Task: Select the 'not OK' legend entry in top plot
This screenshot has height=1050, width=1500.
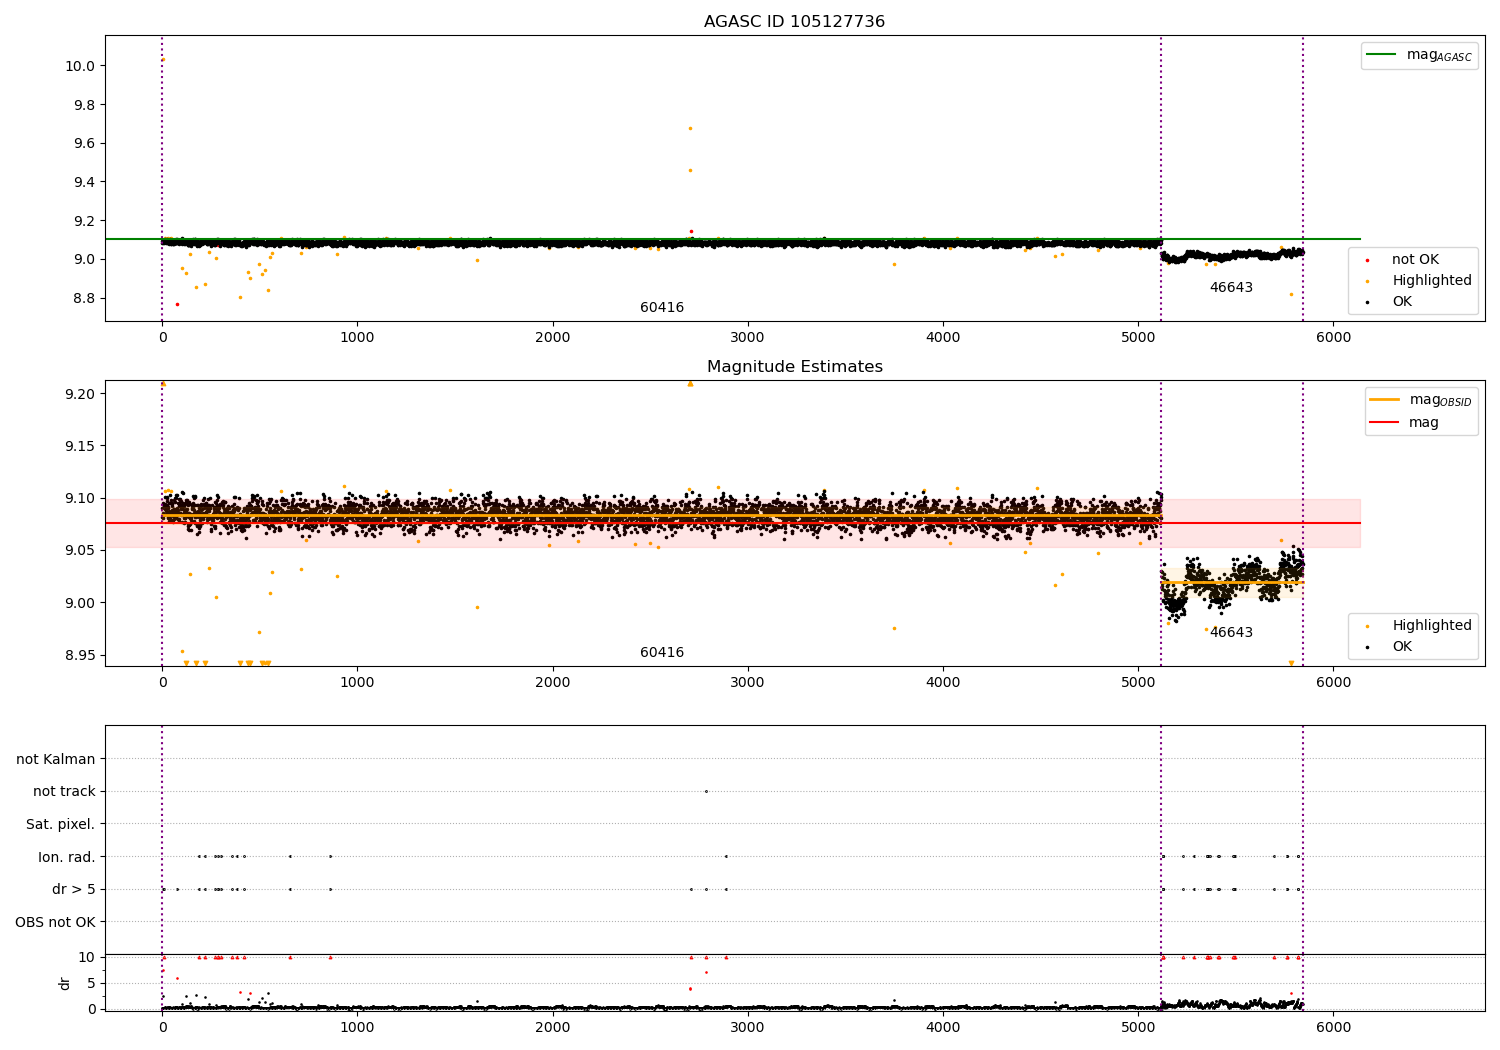Action: click(x=1415, y=260)
